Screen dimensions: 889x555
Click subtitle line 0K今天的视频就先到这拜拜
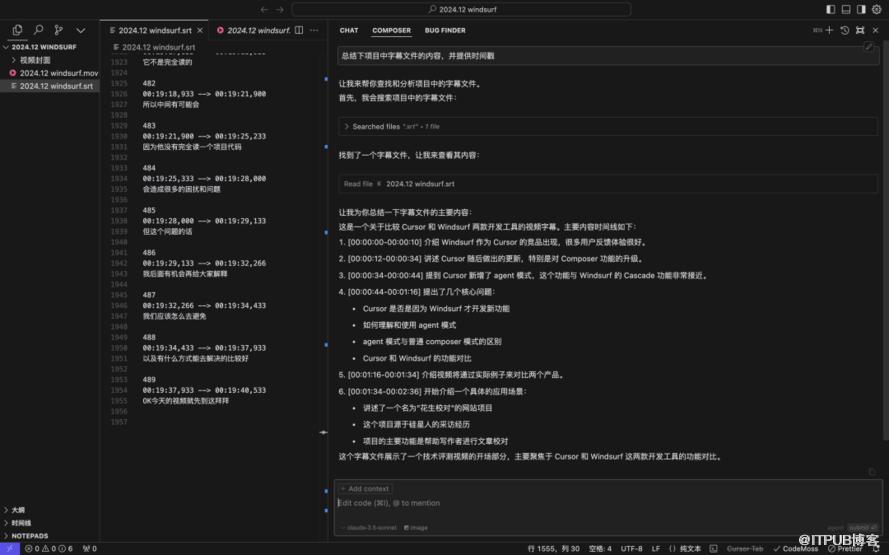185,401
